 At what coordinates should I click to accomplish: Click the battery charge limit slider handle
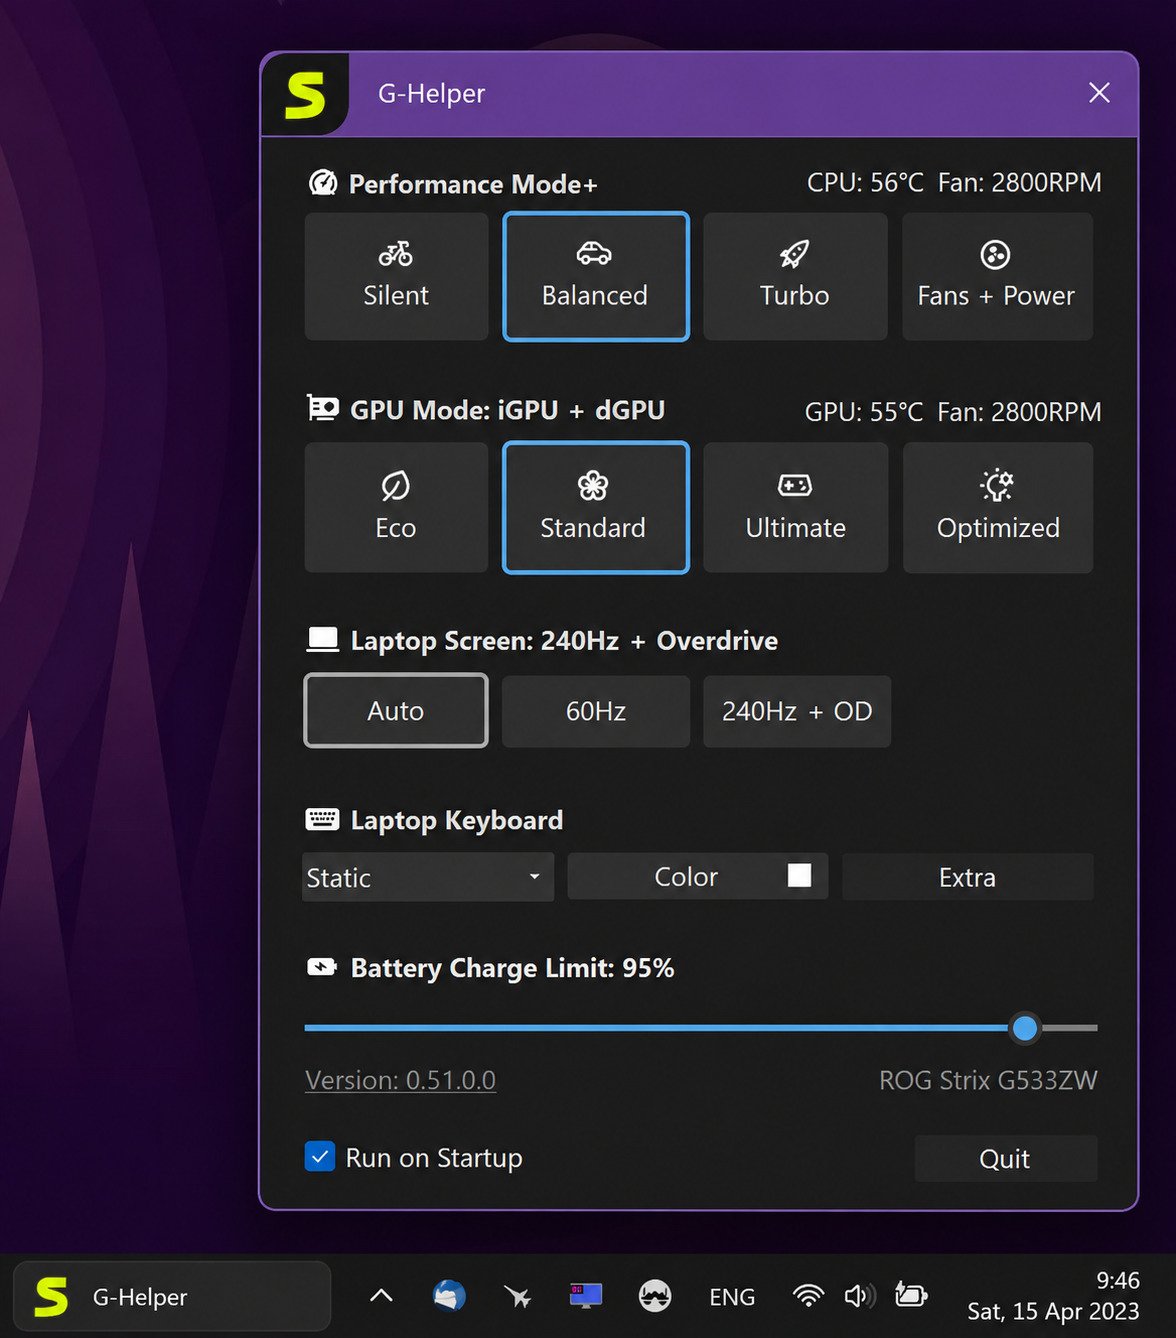(1024, 1027)
